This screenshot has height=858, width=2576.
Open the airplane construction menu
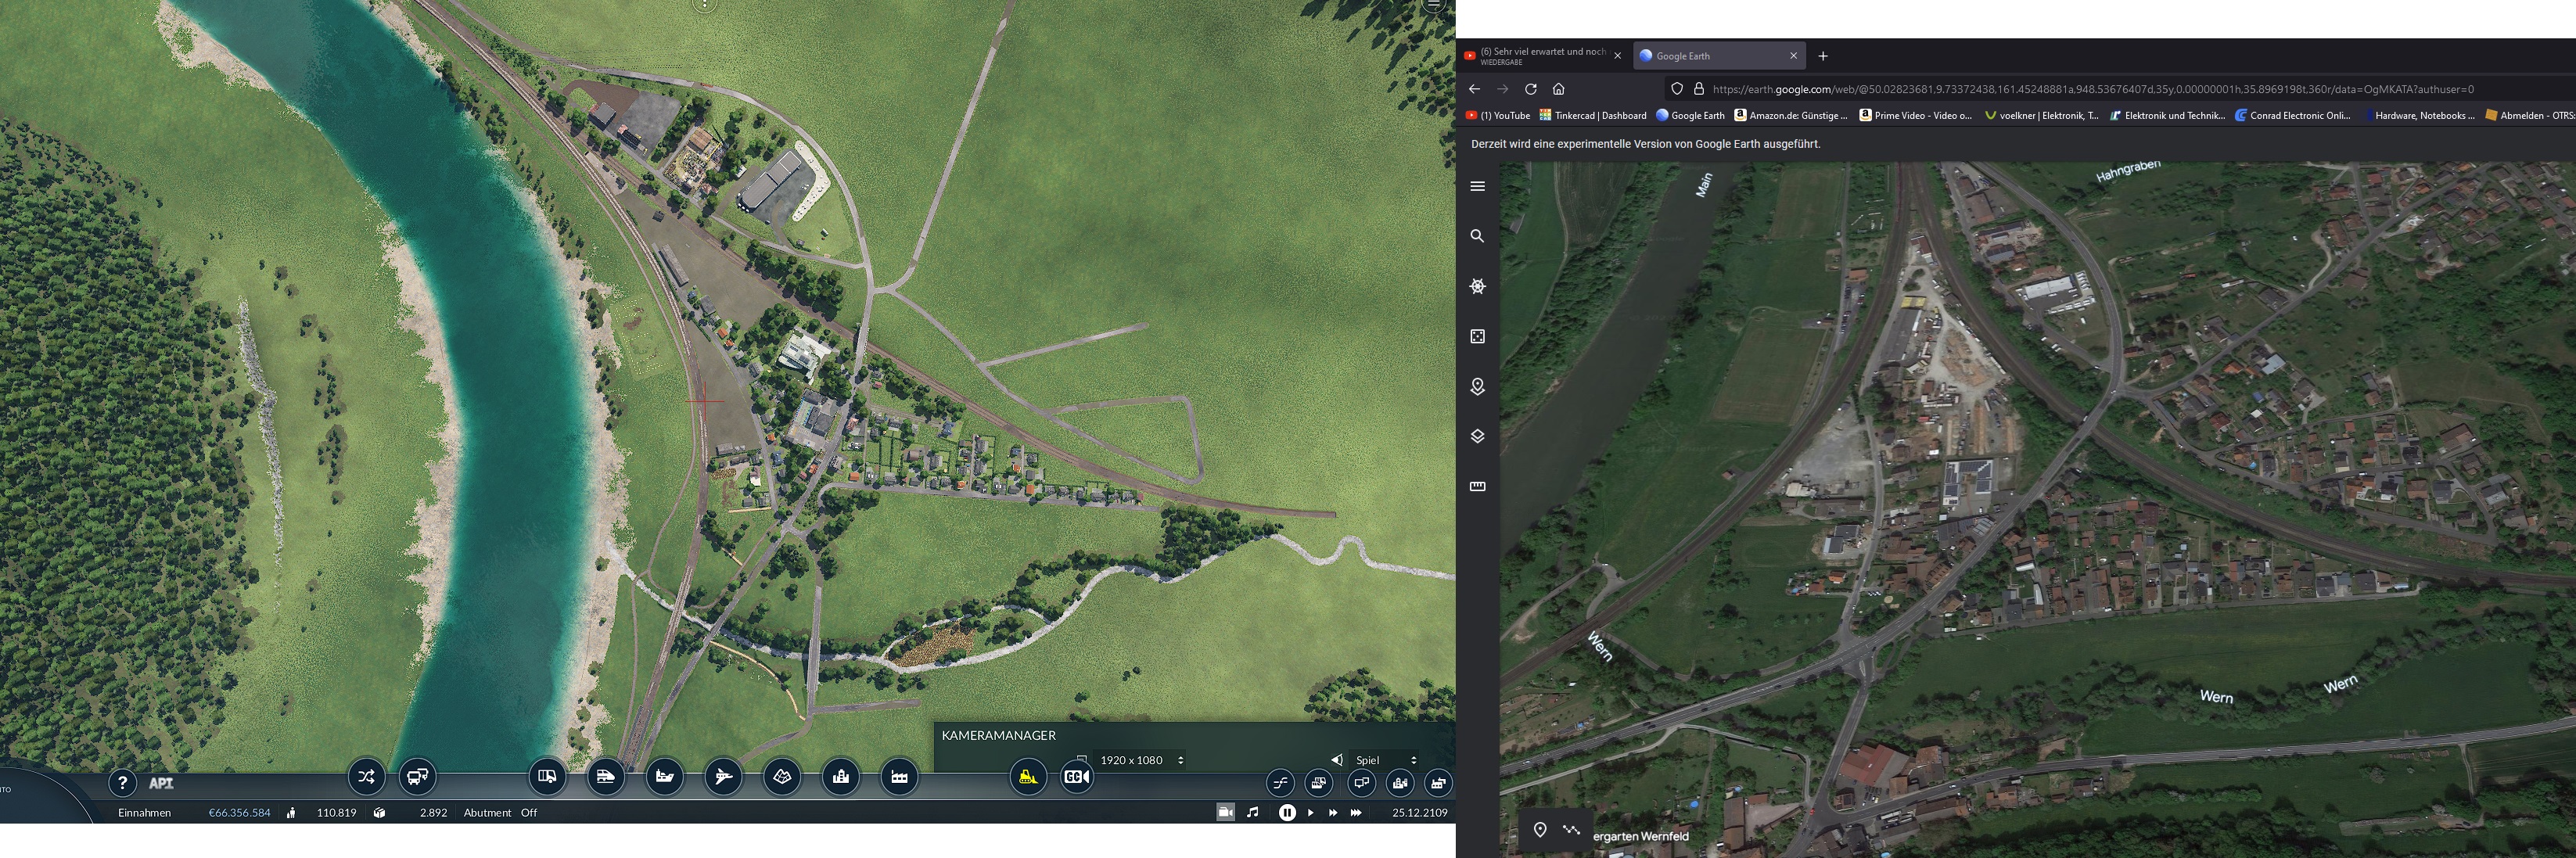pyautogui.click(x=723, y=777)
